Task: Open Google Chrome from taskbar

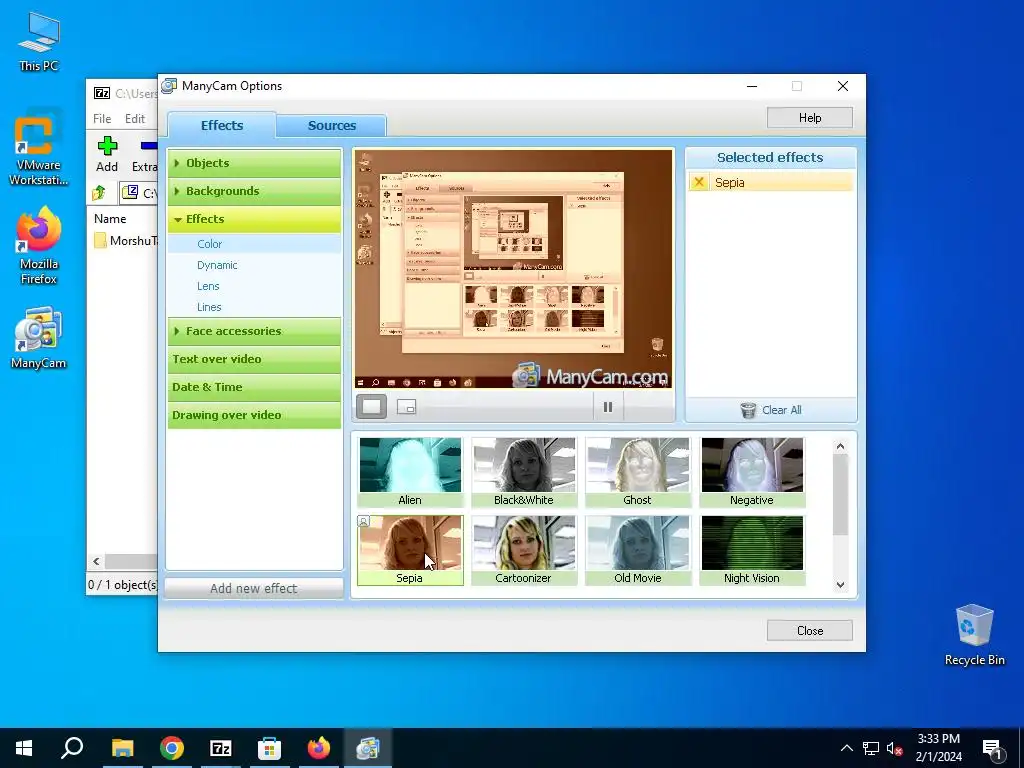Action: [172, 748]
